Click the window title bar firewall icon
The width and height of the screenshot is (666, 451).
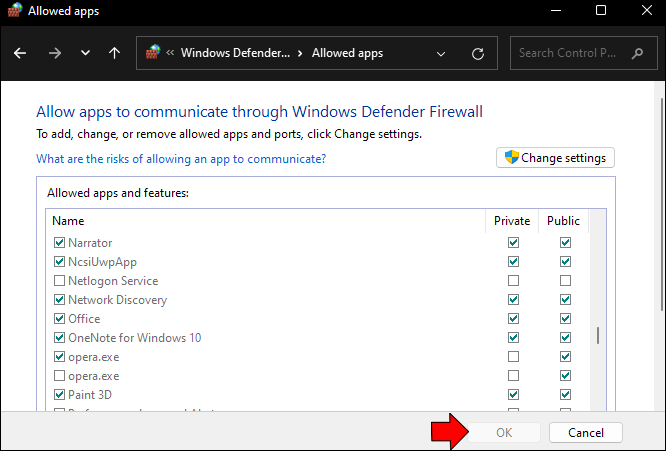15,11
